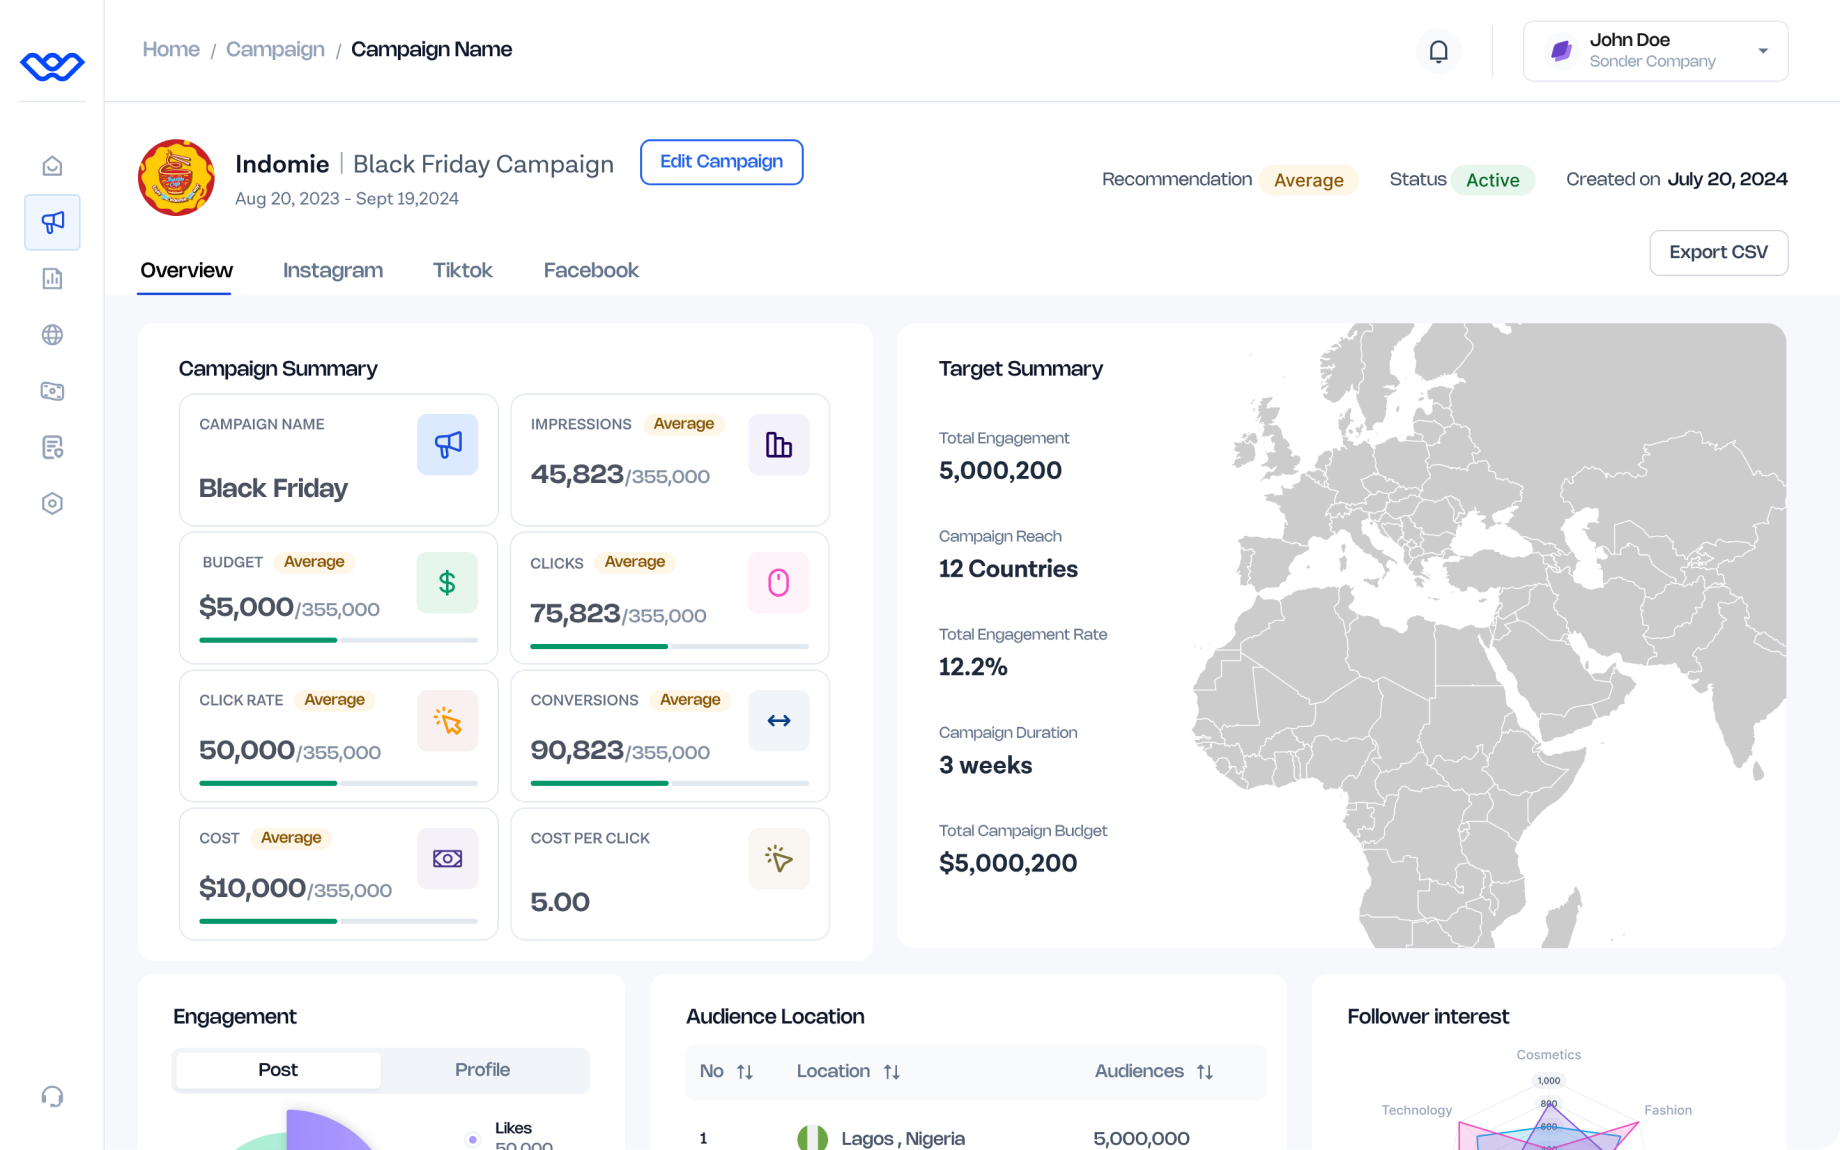Open the home icon in sidebar

[x=53, y=166]
